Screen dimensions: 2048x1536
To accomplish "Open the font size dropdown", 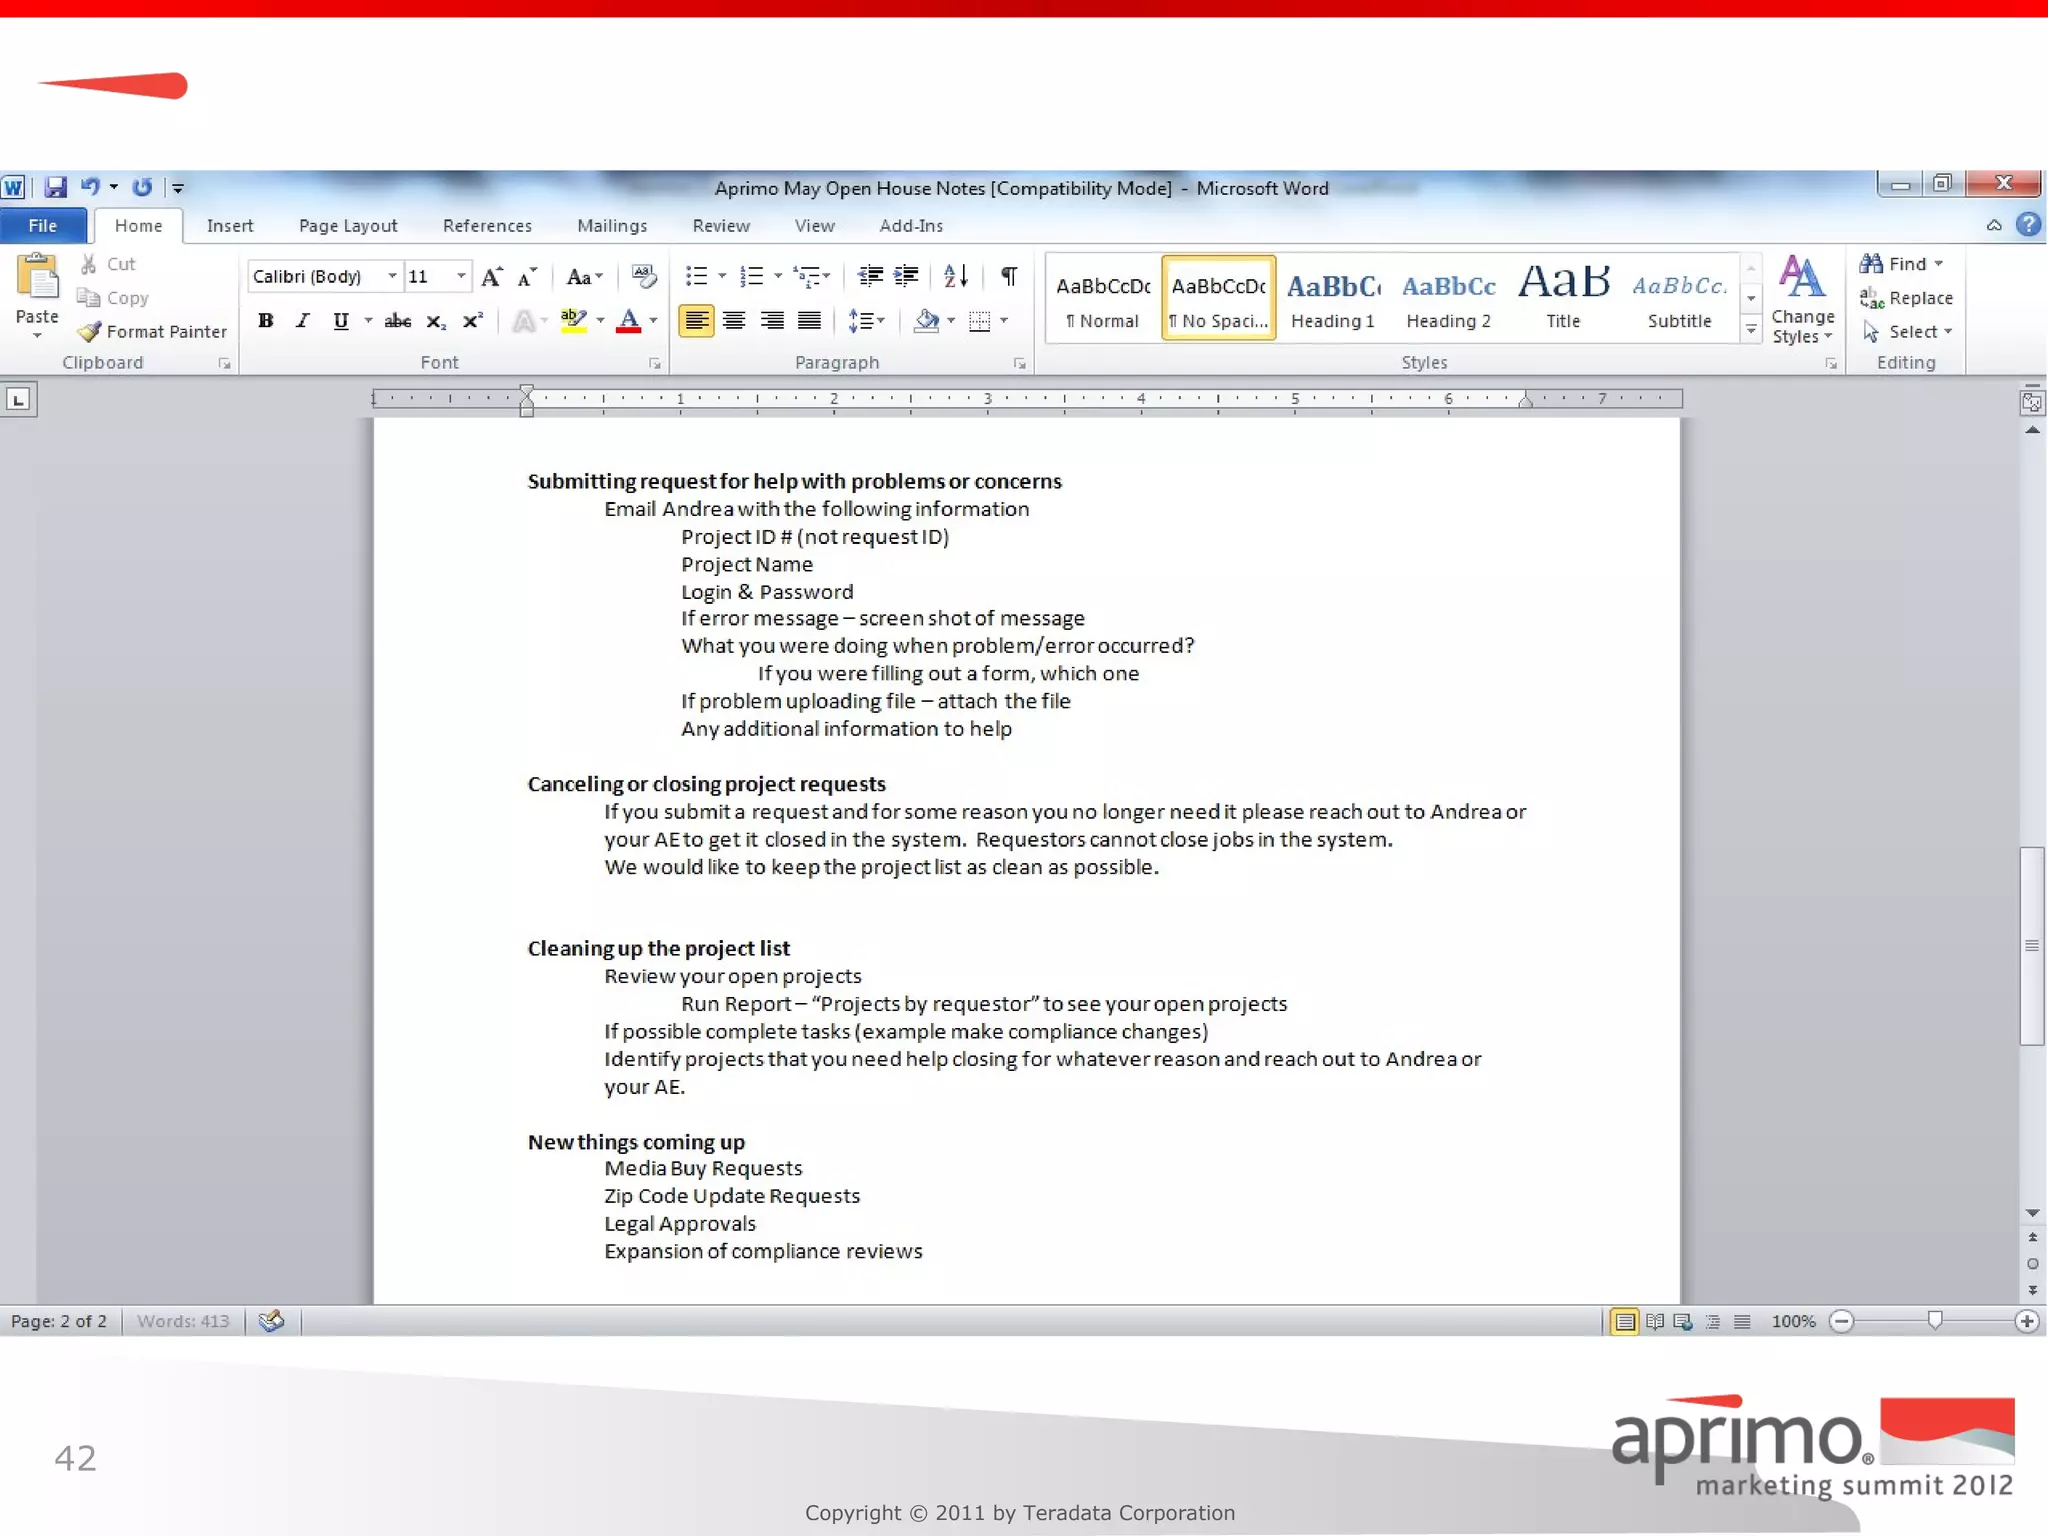I will coord(461,277).
